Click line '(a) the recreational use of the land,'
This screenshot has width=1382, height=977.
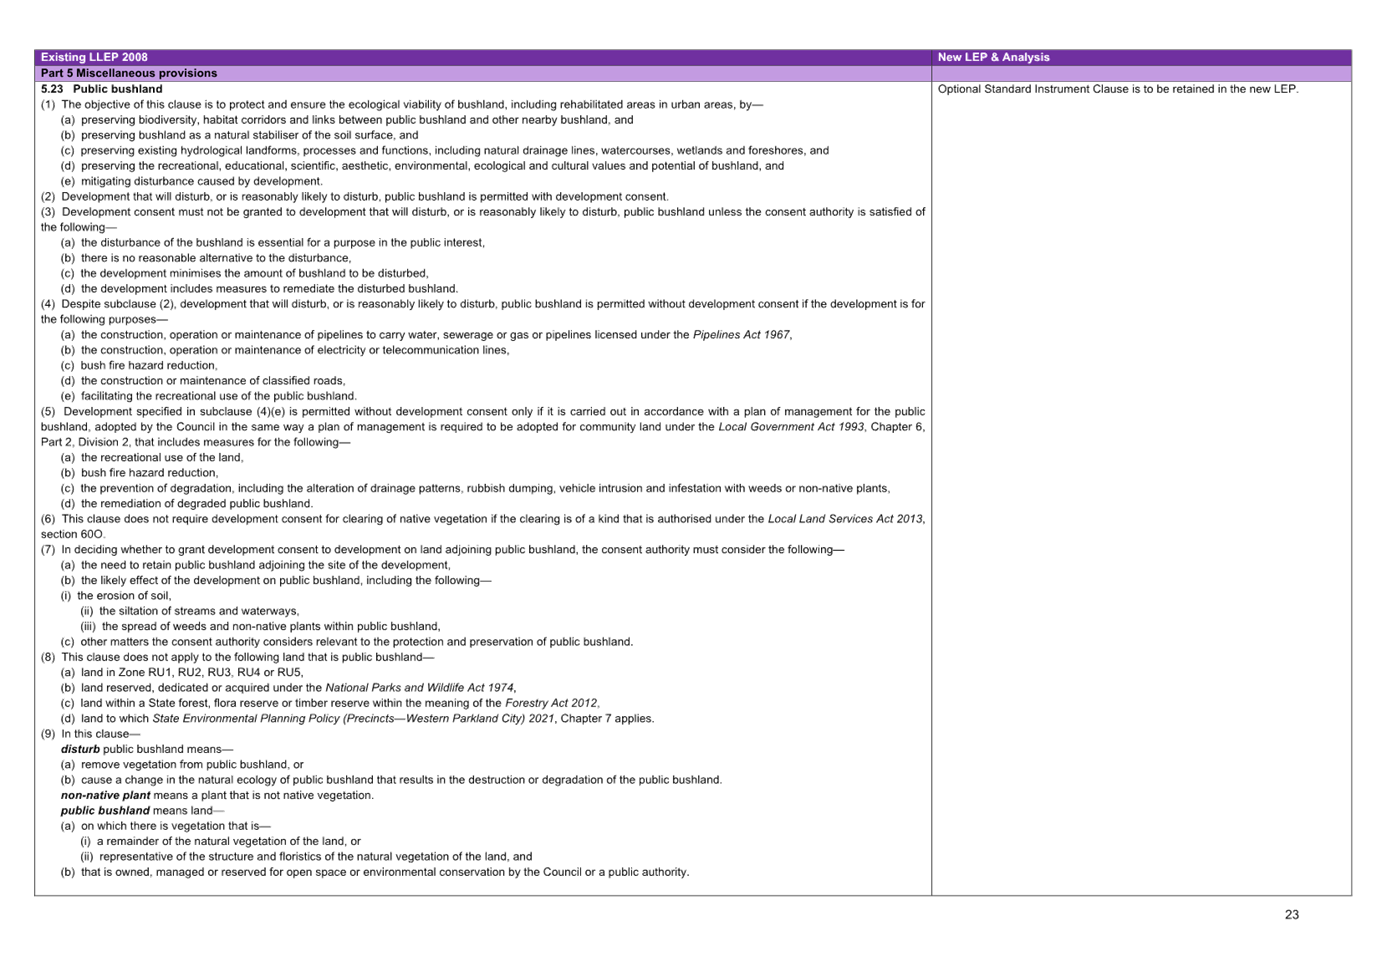point(152,458)
